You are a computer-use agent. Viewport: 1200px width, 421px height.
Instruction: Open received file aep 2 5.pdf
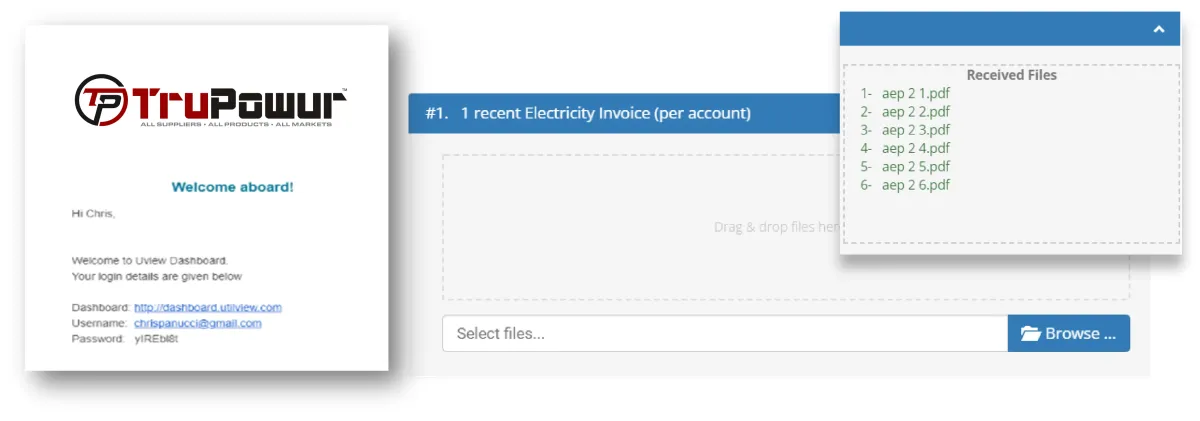point(915,167)
